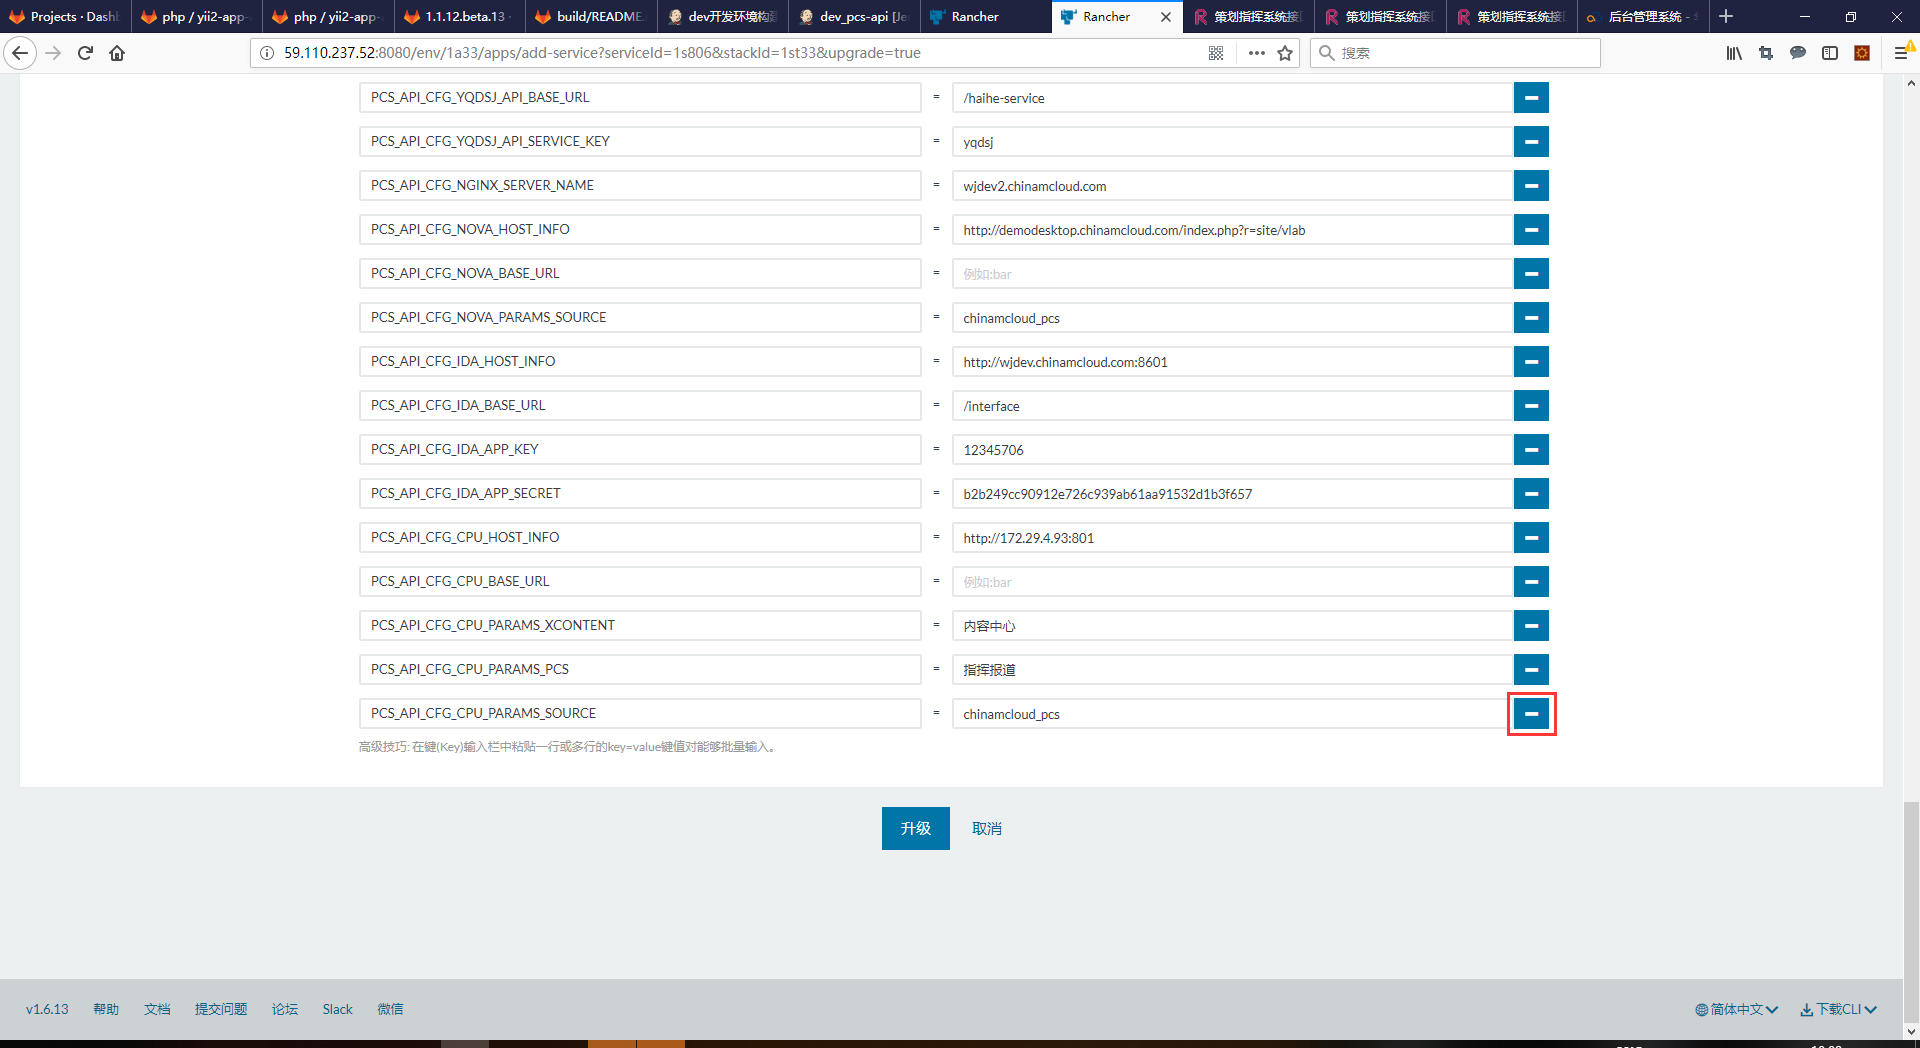Switch to the Projects Dashboard tab

pyautogui.click(x=66, y=17)
